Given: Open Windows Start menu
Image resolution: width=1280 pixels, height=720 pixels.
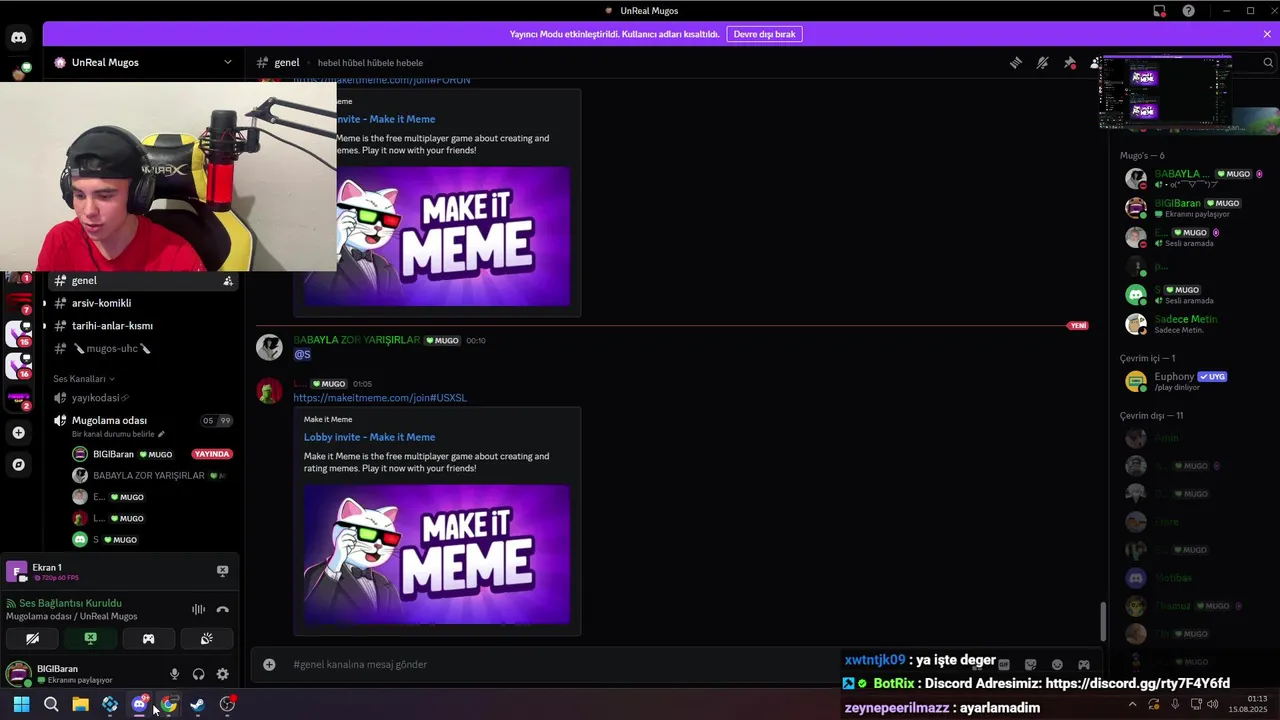Looking at the screenshot, I should point(21,704).
